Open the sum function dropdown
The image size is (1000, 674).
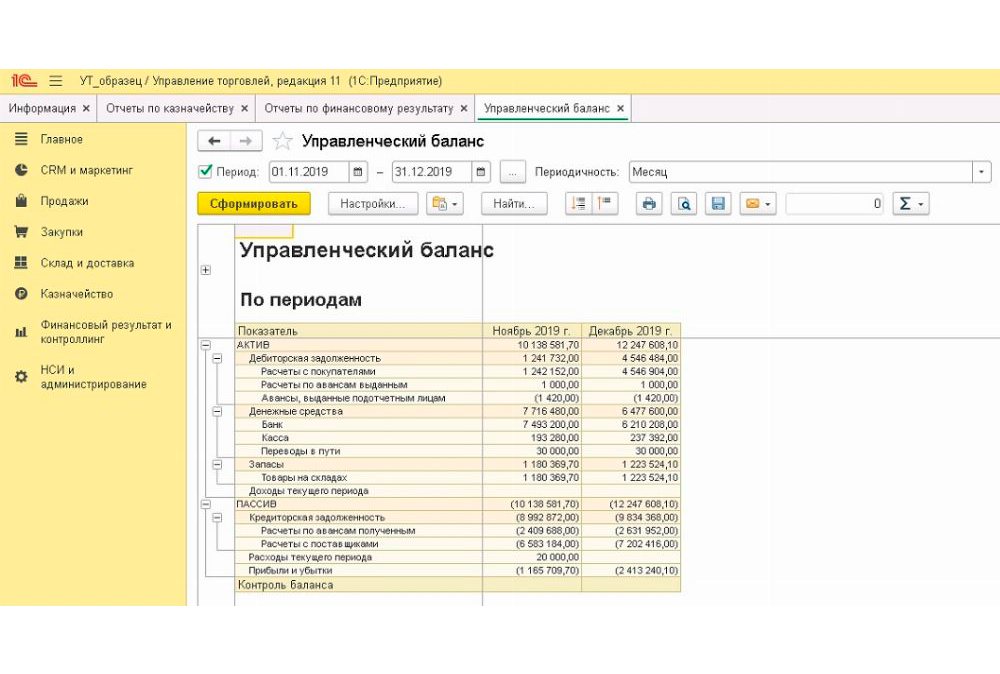click(x=910, y=204)
